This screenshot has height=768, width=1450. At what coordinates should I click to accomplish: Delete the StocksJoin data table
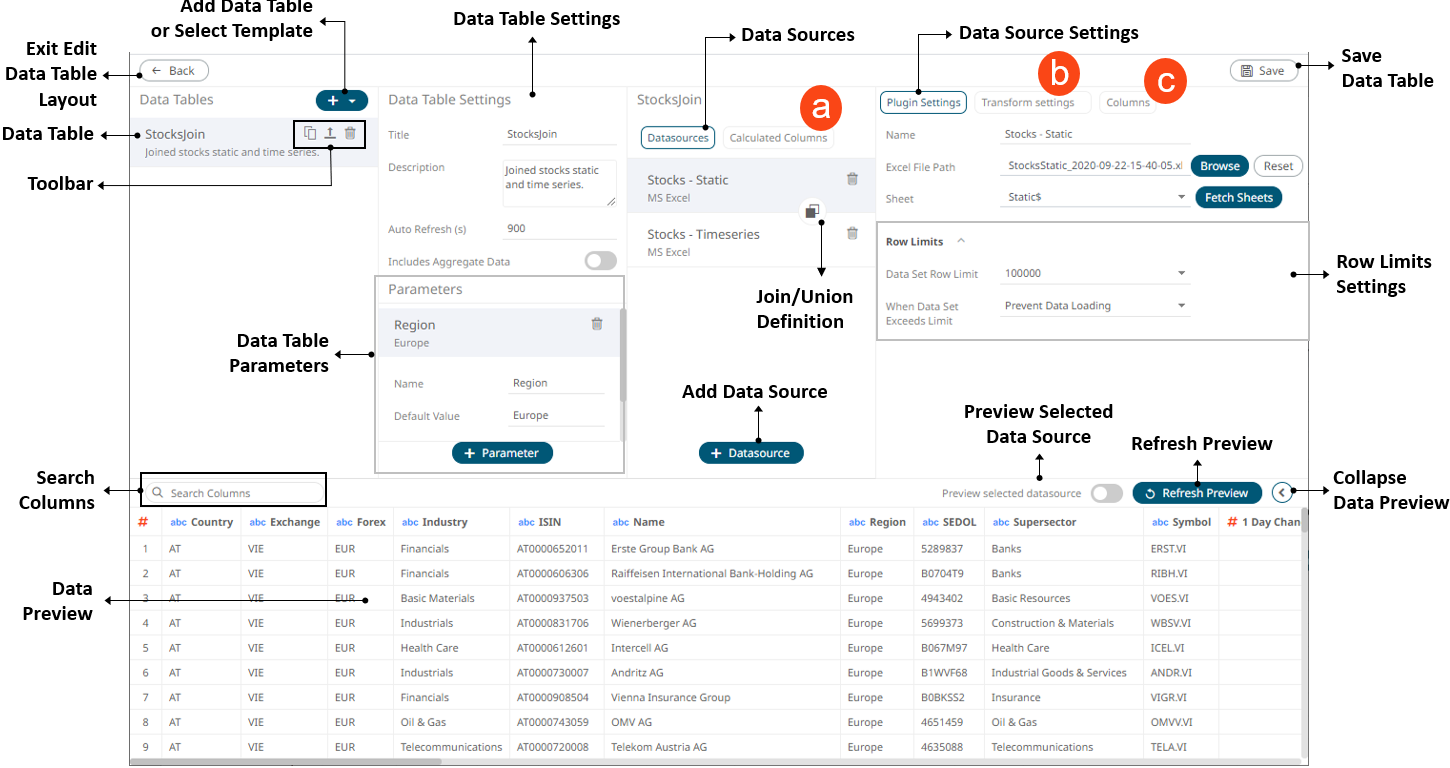[350, 133]
